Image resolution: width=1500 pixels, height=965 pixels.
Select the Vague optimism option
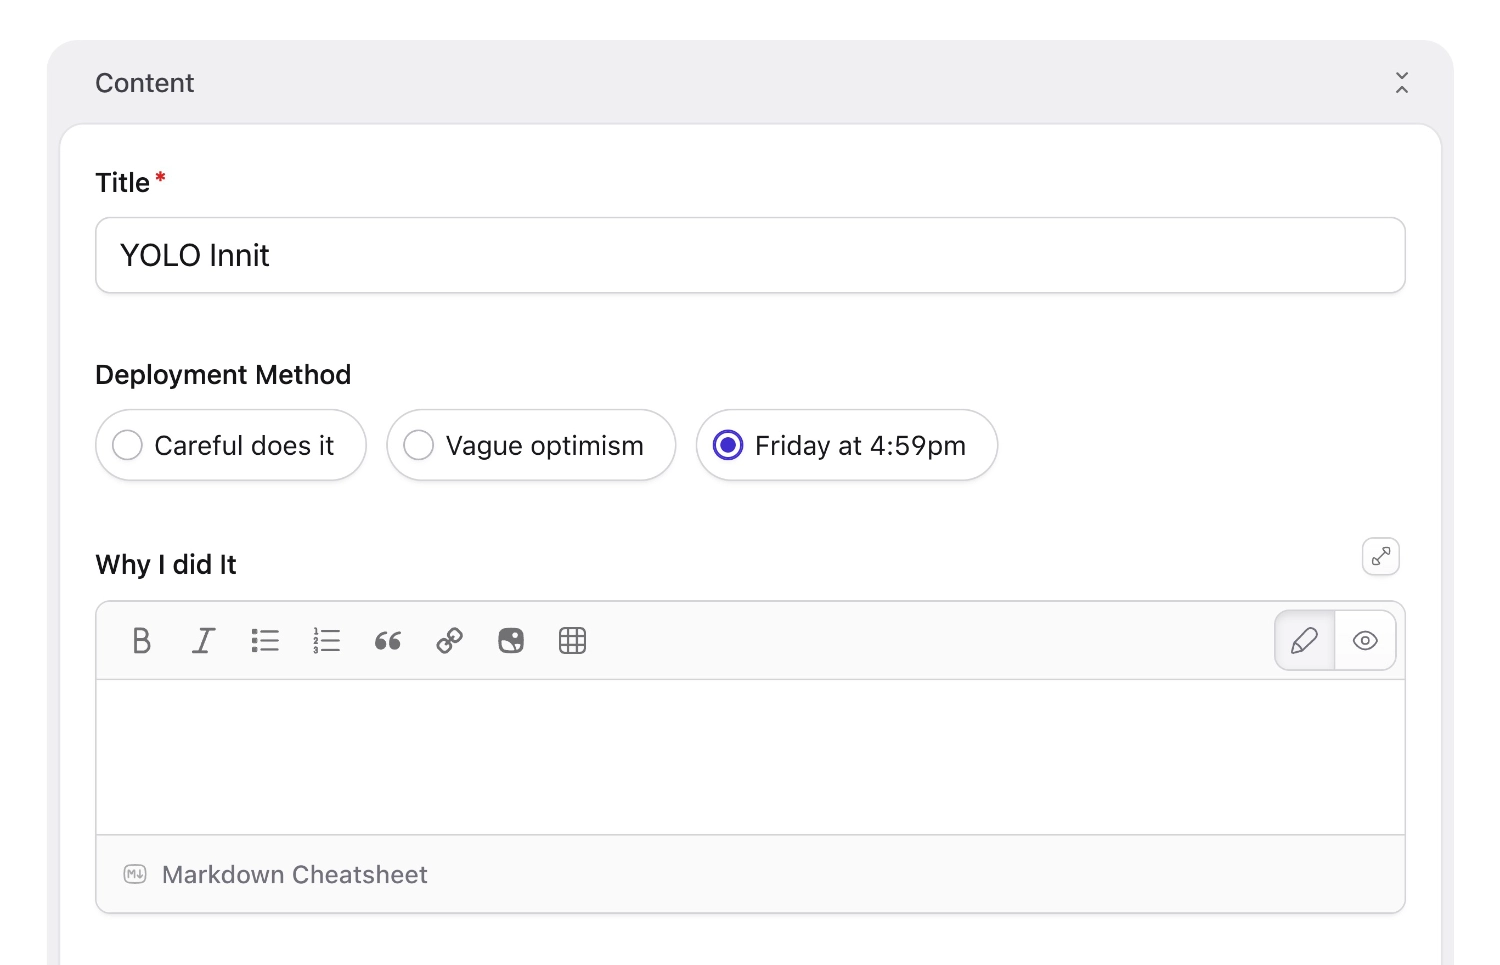point(531,445)
